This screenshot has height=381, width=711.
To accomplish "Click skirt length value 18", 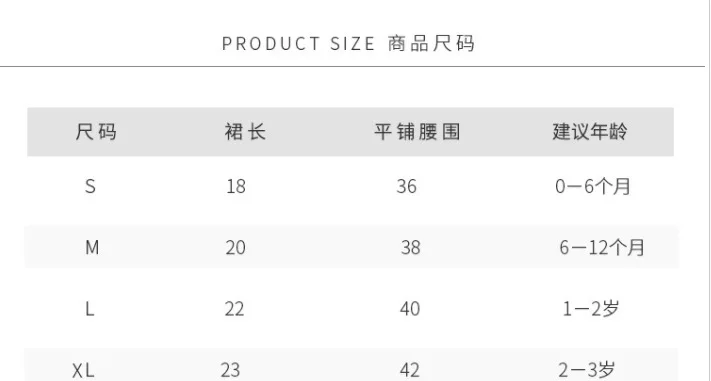I will pos(236,186).
